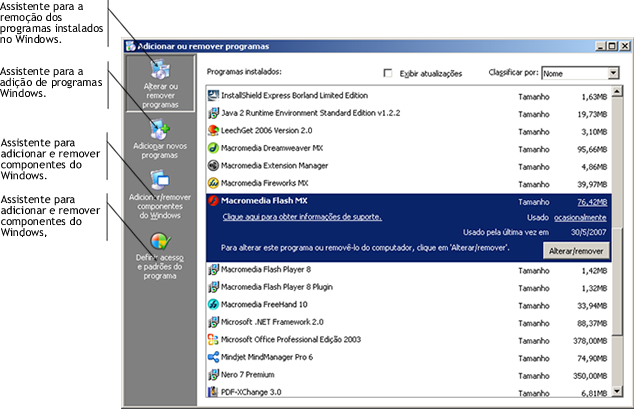Open the support information link for Flash MX
The width and height of the screenshot is (634, 409).
[x=300, y=217]
